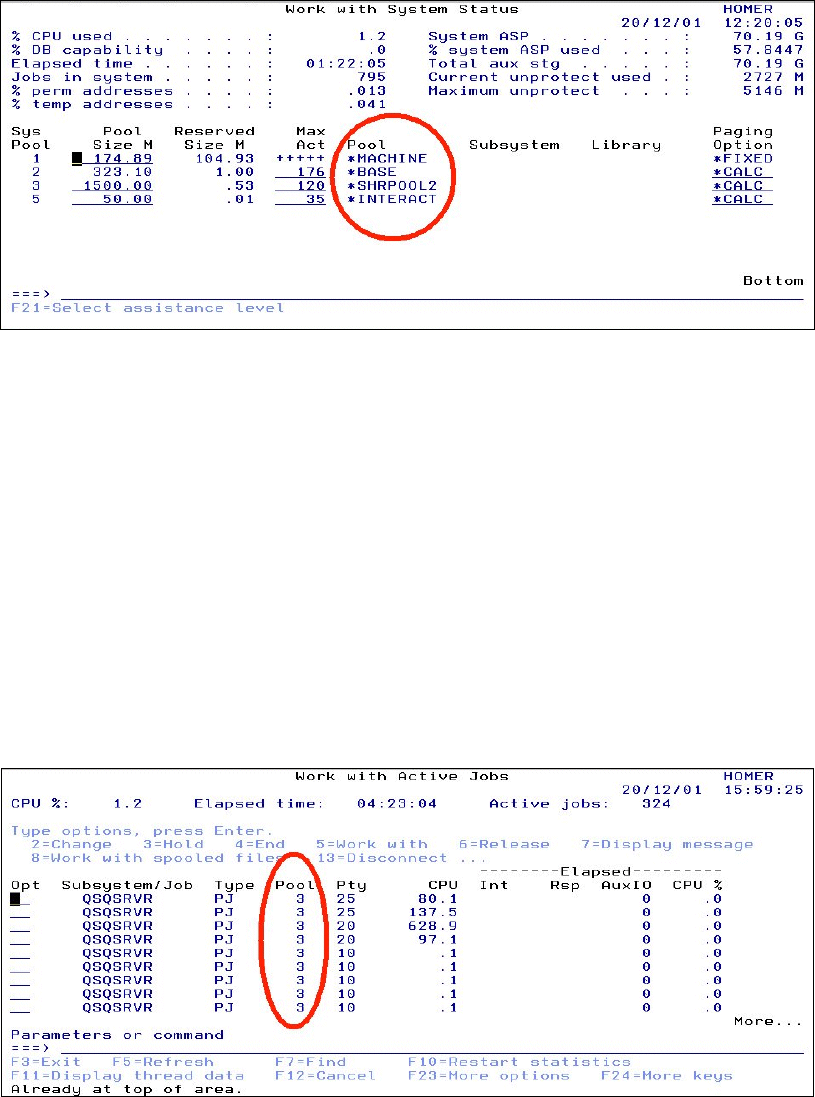Click the *MACHINE pool size field 174.89
Viewport: 815px width, 1097px height.
click(113, 159)
